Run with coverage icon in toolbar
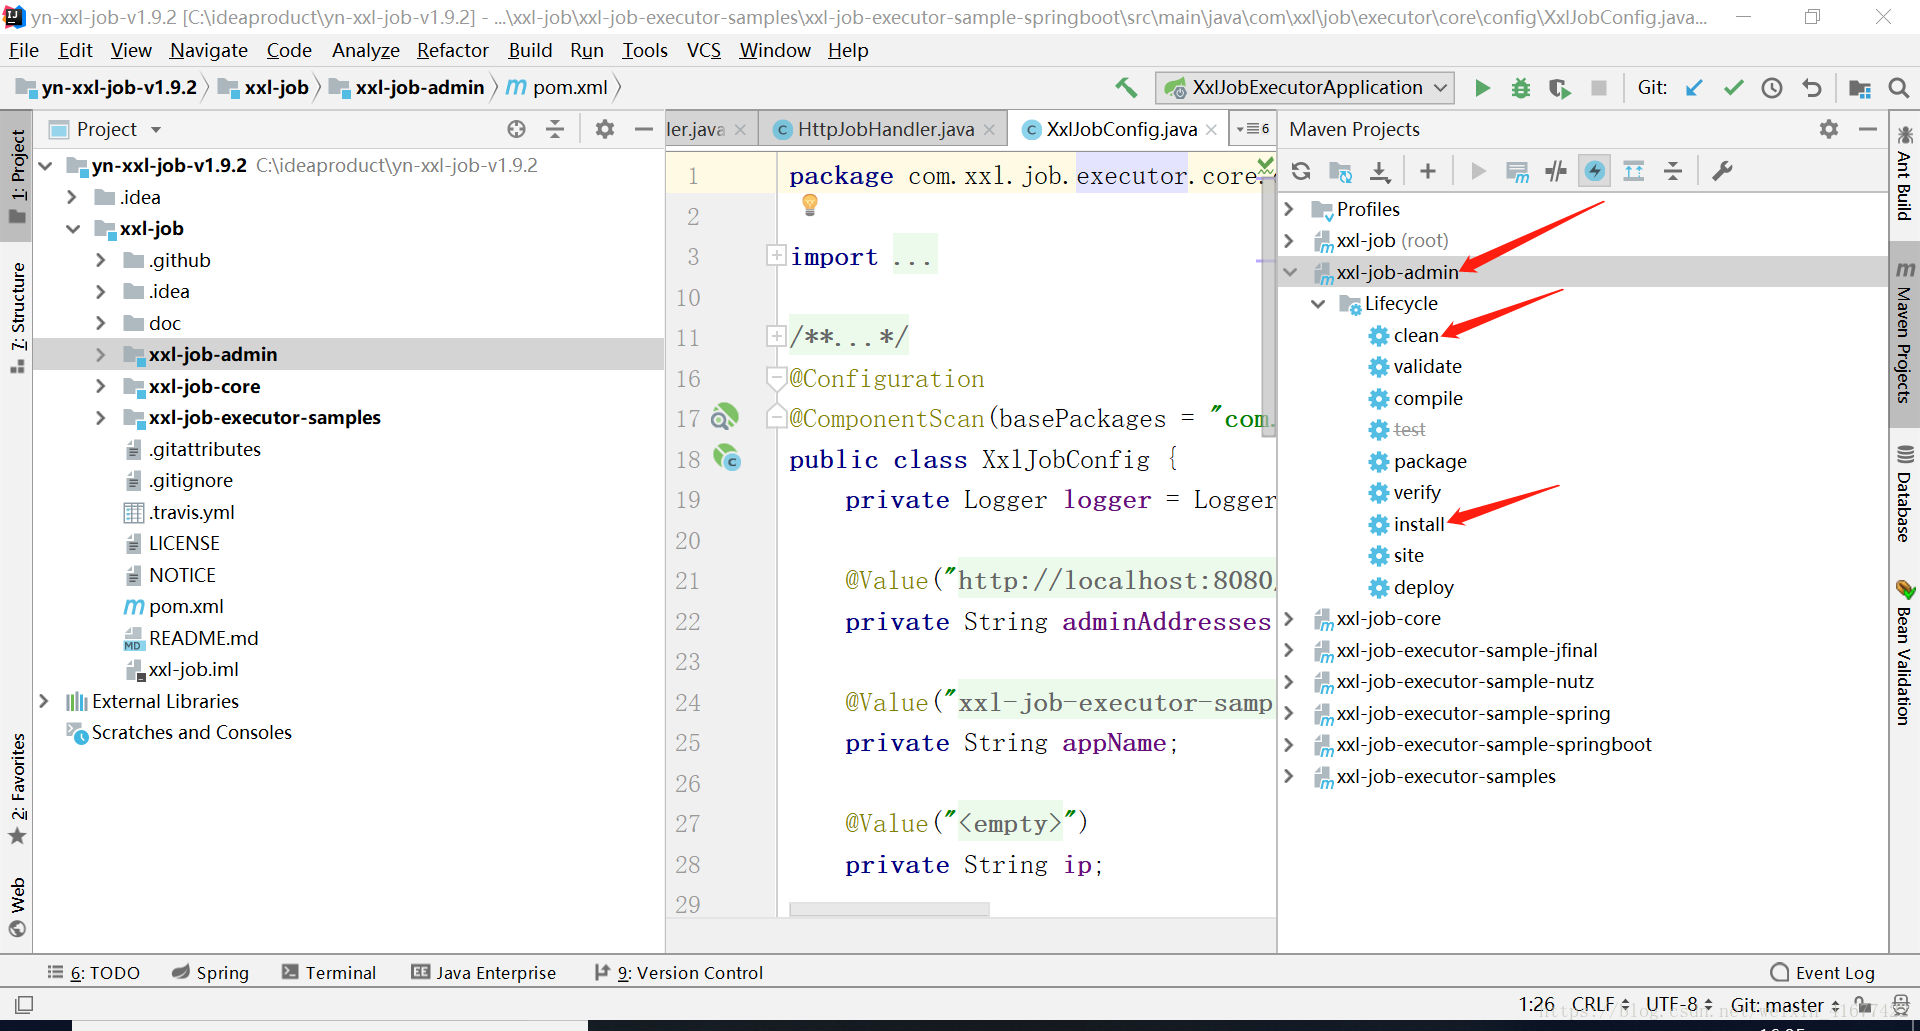The image size is (1920, 1031). pyautogui.click(x=1559, y=88)
